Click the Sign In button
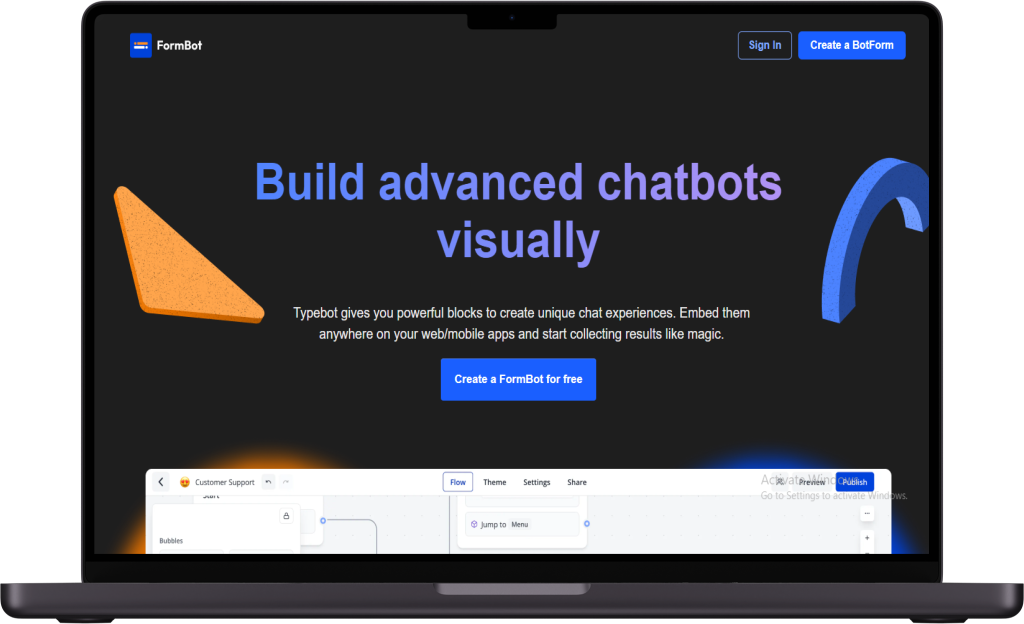The height and width of the screenshot is (624, 1024). [765, 45]
